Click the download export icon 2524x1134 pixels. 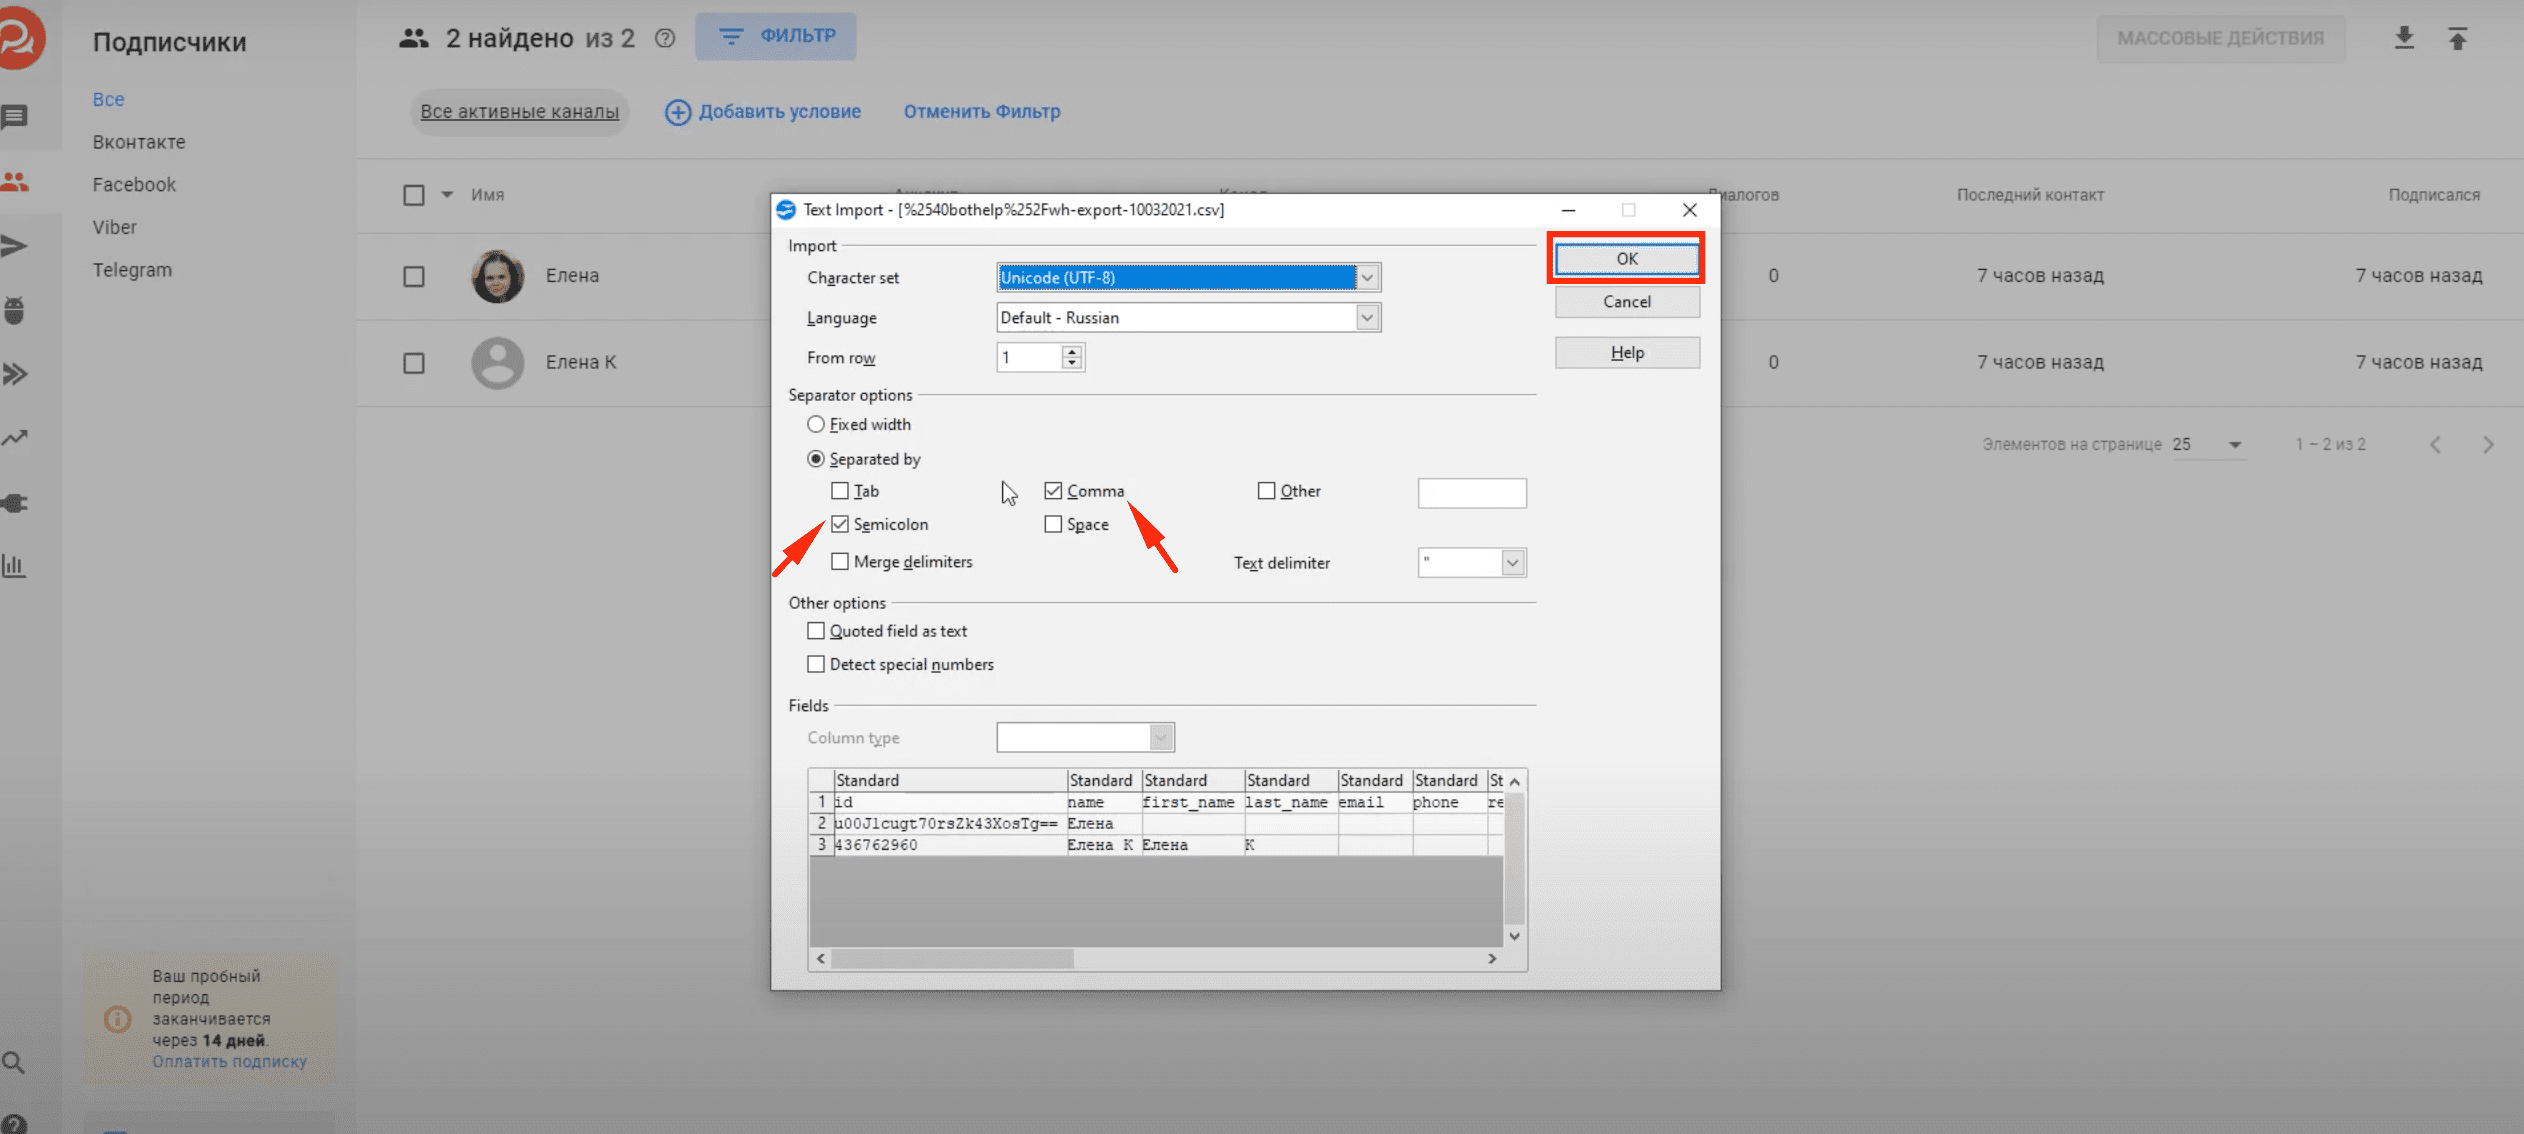pos(2404,38)
